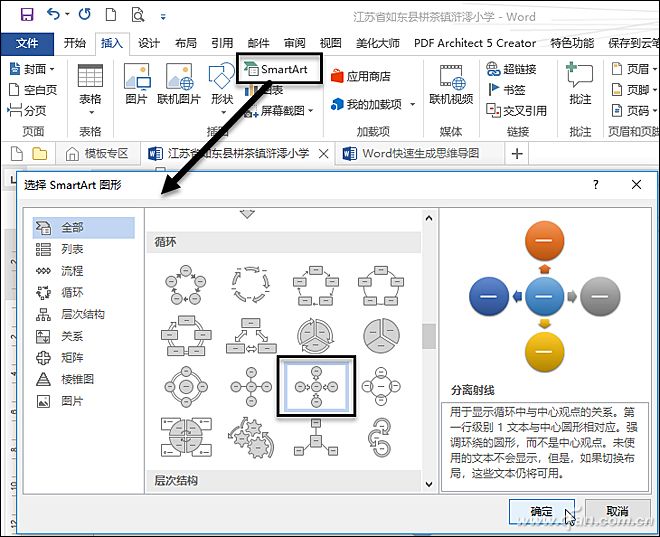Switch to the 开始 ribbon tab

pos(75,43)
